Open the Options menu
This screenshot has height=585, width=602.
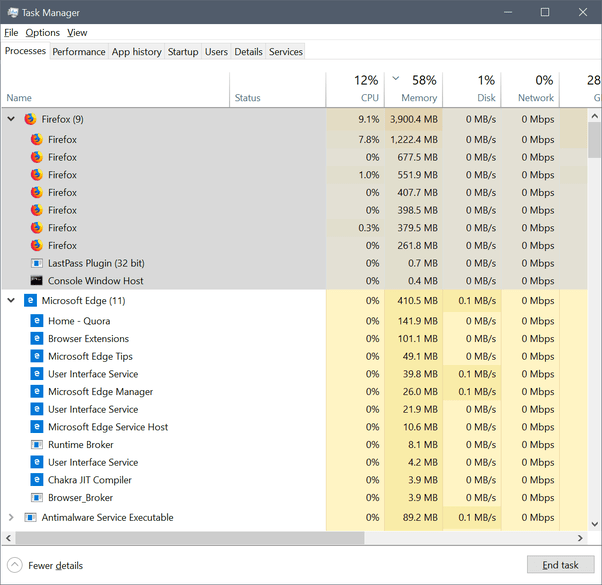point(43,33)
